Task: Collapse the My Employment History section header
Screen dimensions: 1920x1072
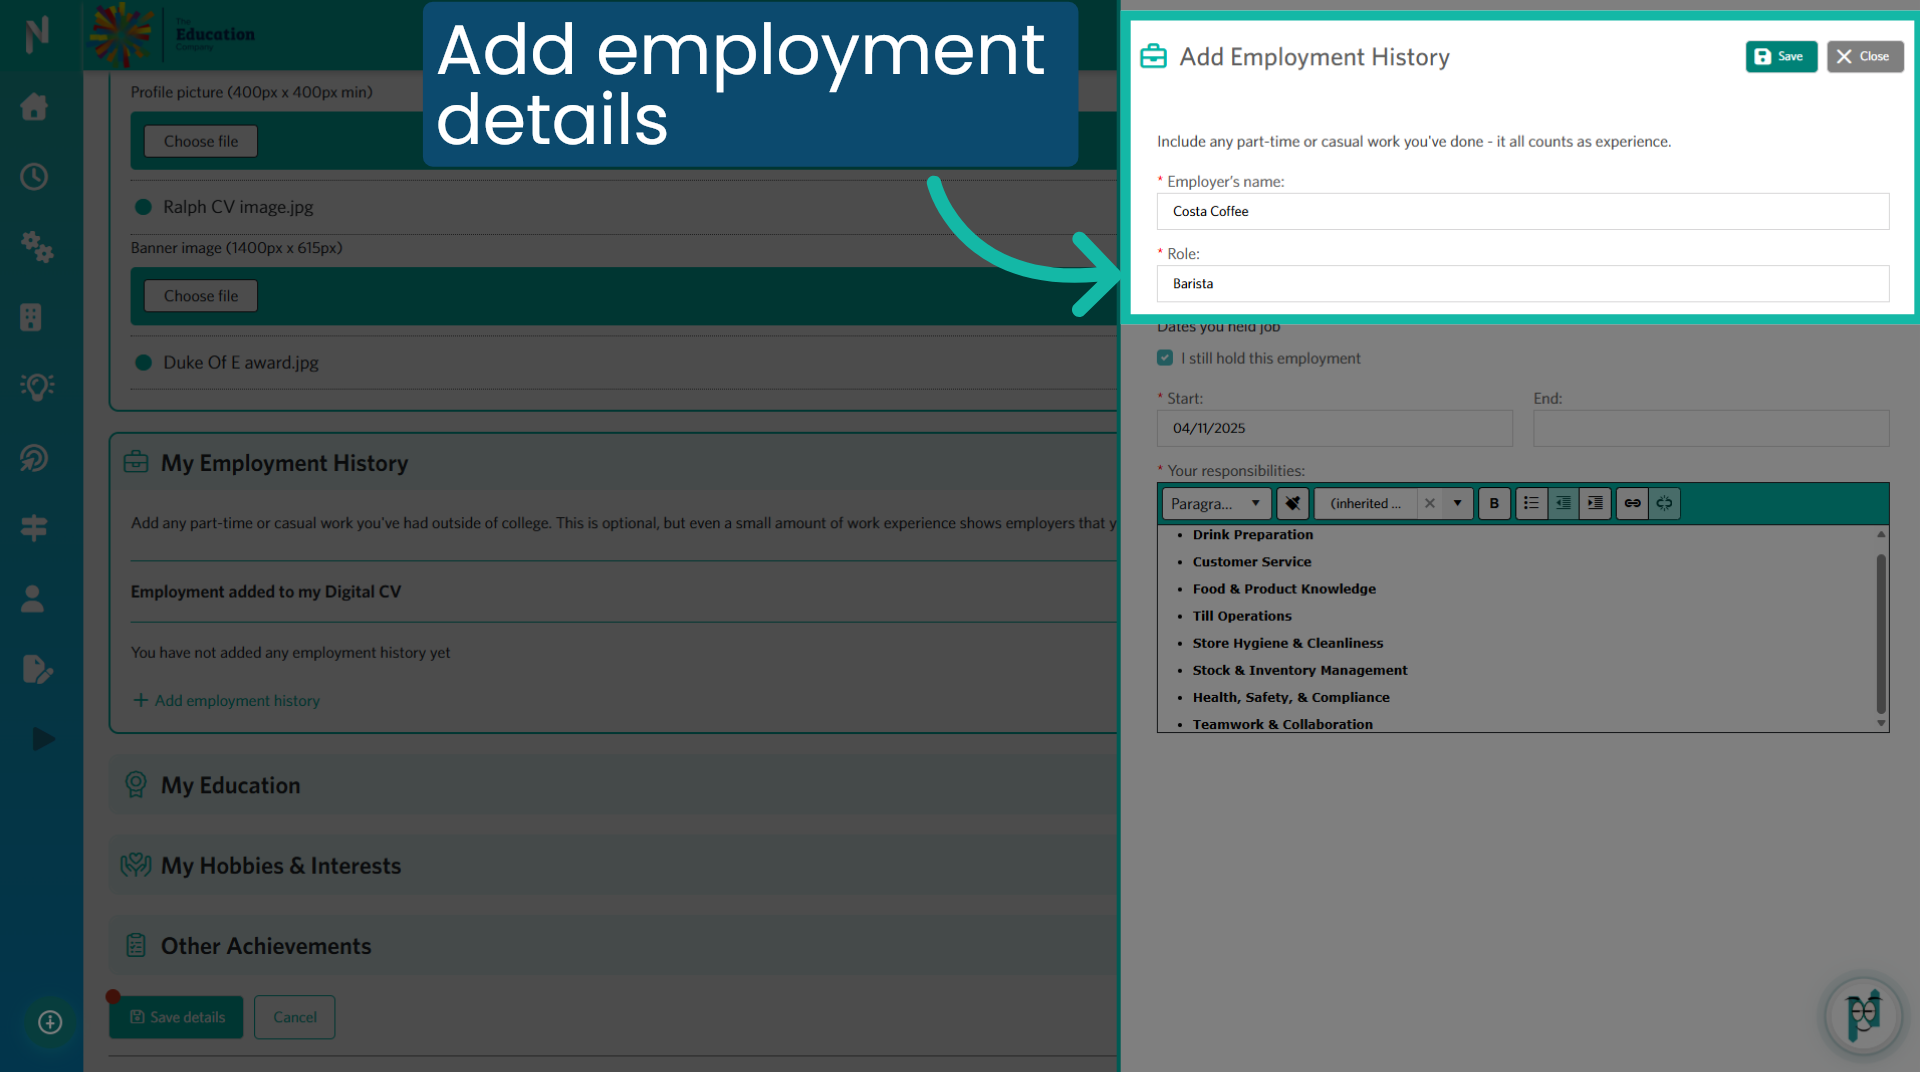Action: 612,463
